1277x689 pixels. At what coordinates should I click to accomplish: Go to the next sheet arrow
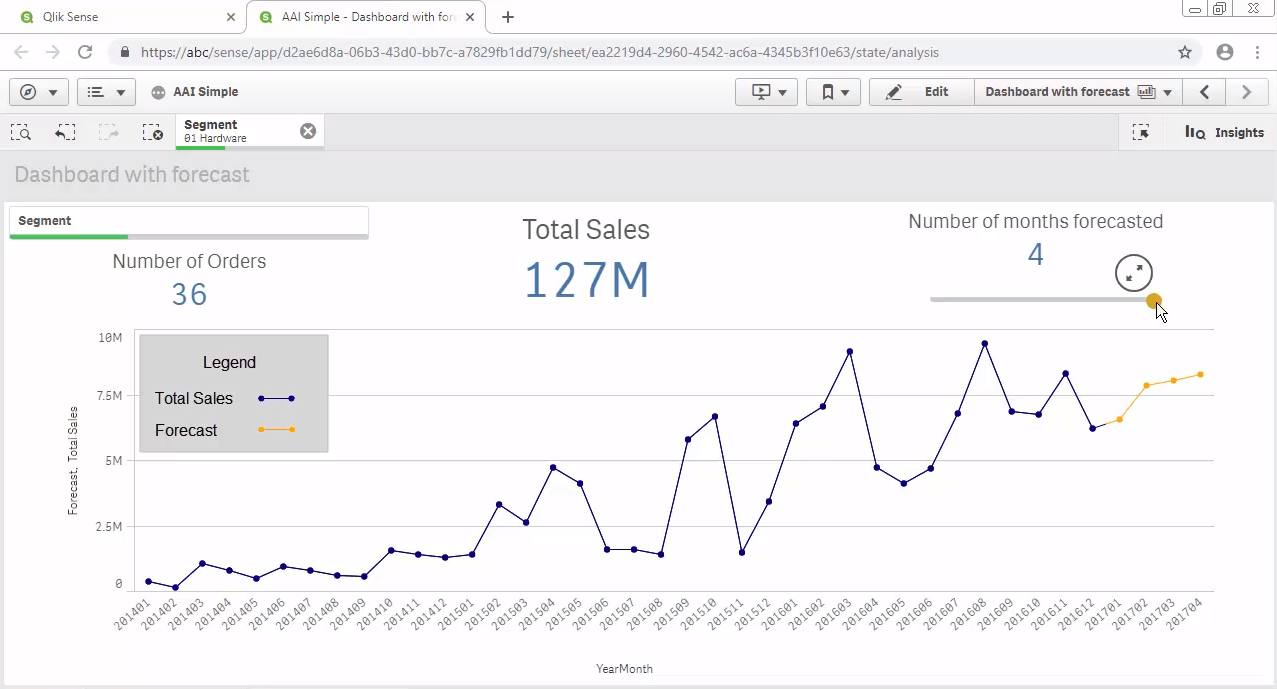click(1246, 92)
